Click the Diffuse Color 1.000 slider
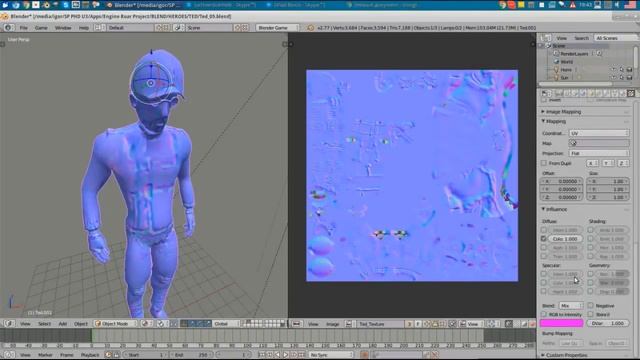 (x=565, y=239)
